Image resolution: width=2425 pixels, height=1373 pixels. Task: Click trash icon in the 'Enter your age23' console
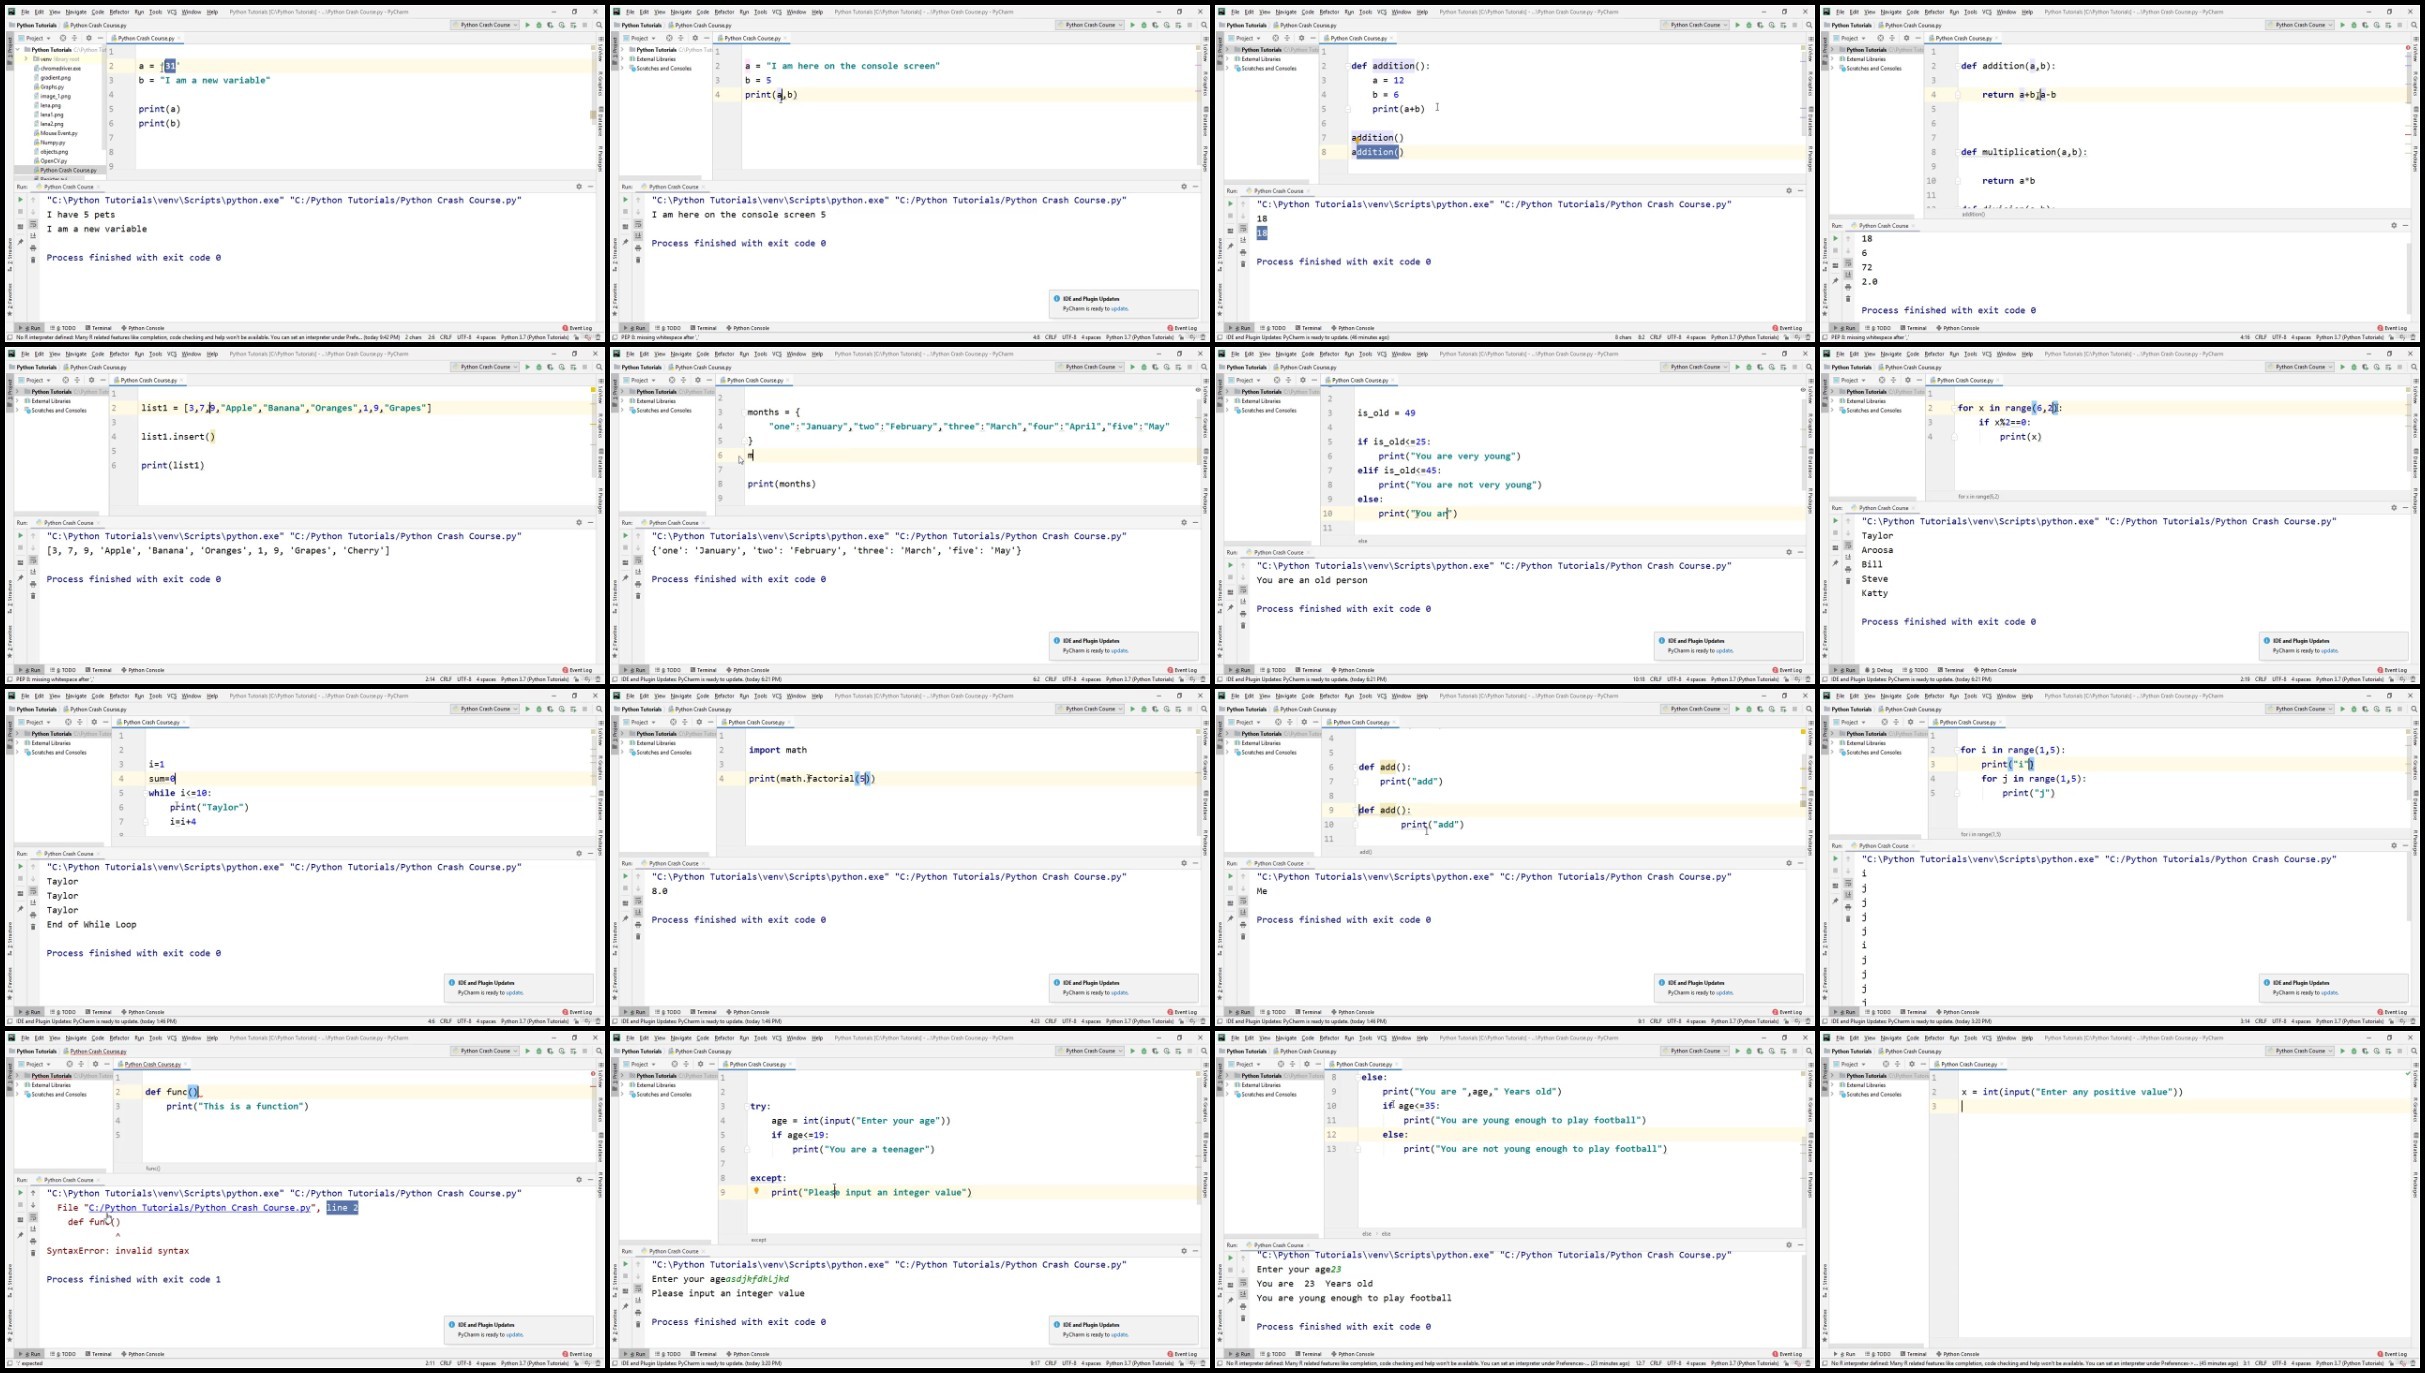[1243, 1318]
